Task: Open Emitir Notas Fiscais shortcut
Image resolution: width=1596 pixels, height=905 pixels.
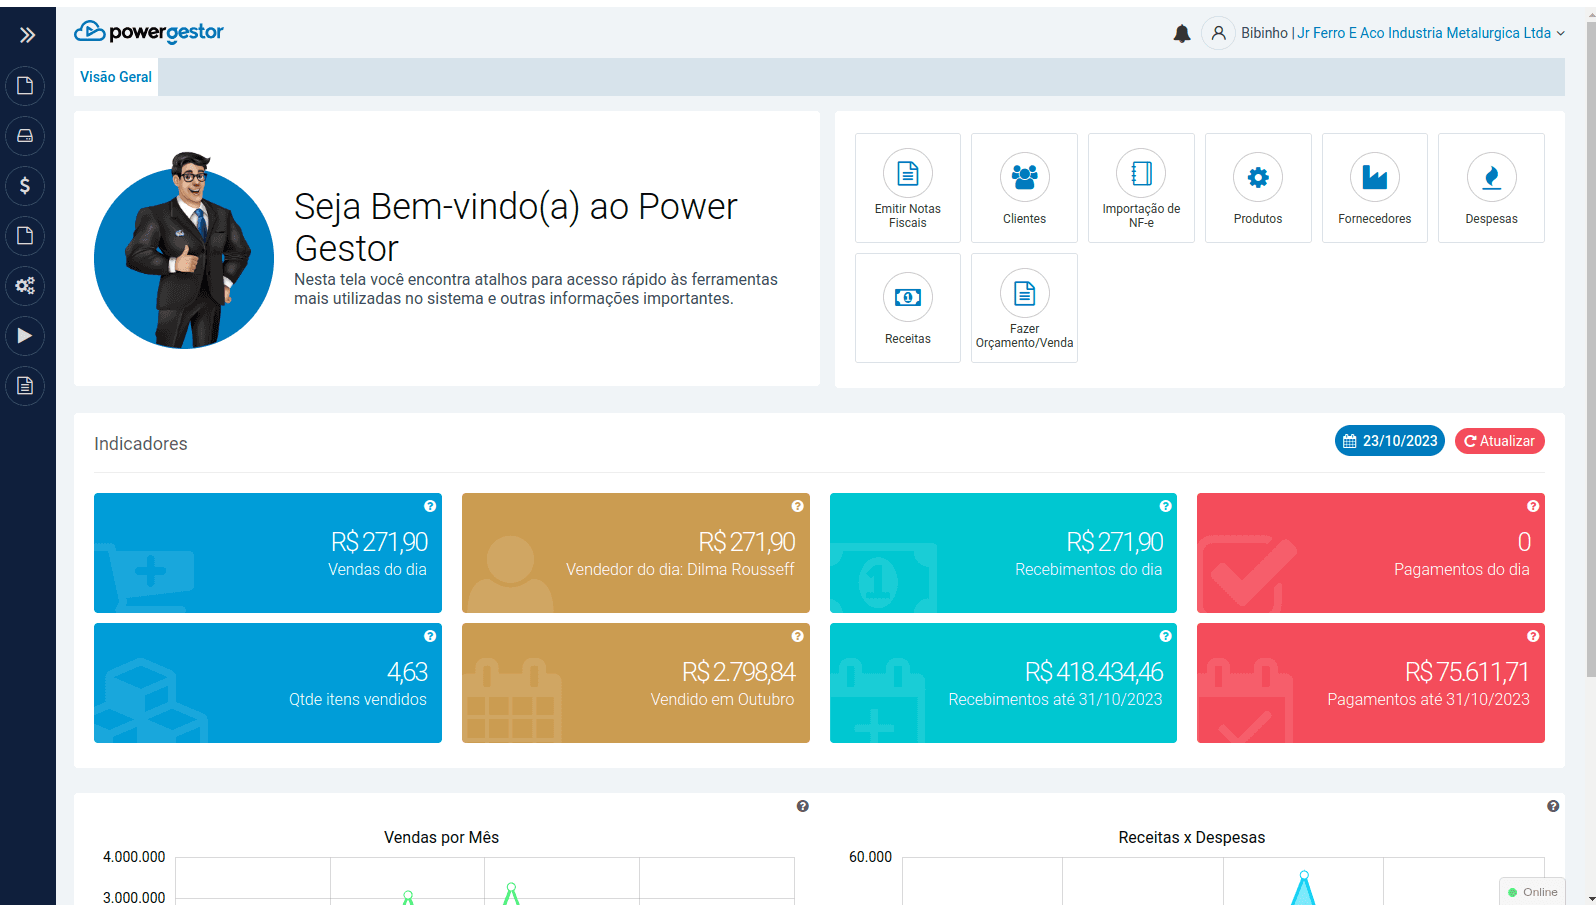Action: (908, 188)
